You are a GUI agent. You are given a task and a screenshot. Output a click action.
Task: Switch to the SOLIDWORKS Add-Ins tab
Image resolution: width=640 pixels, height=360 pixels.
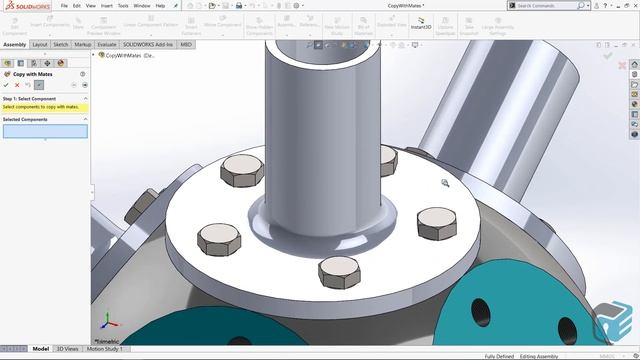pyautogui.click(x=148, y=44)
